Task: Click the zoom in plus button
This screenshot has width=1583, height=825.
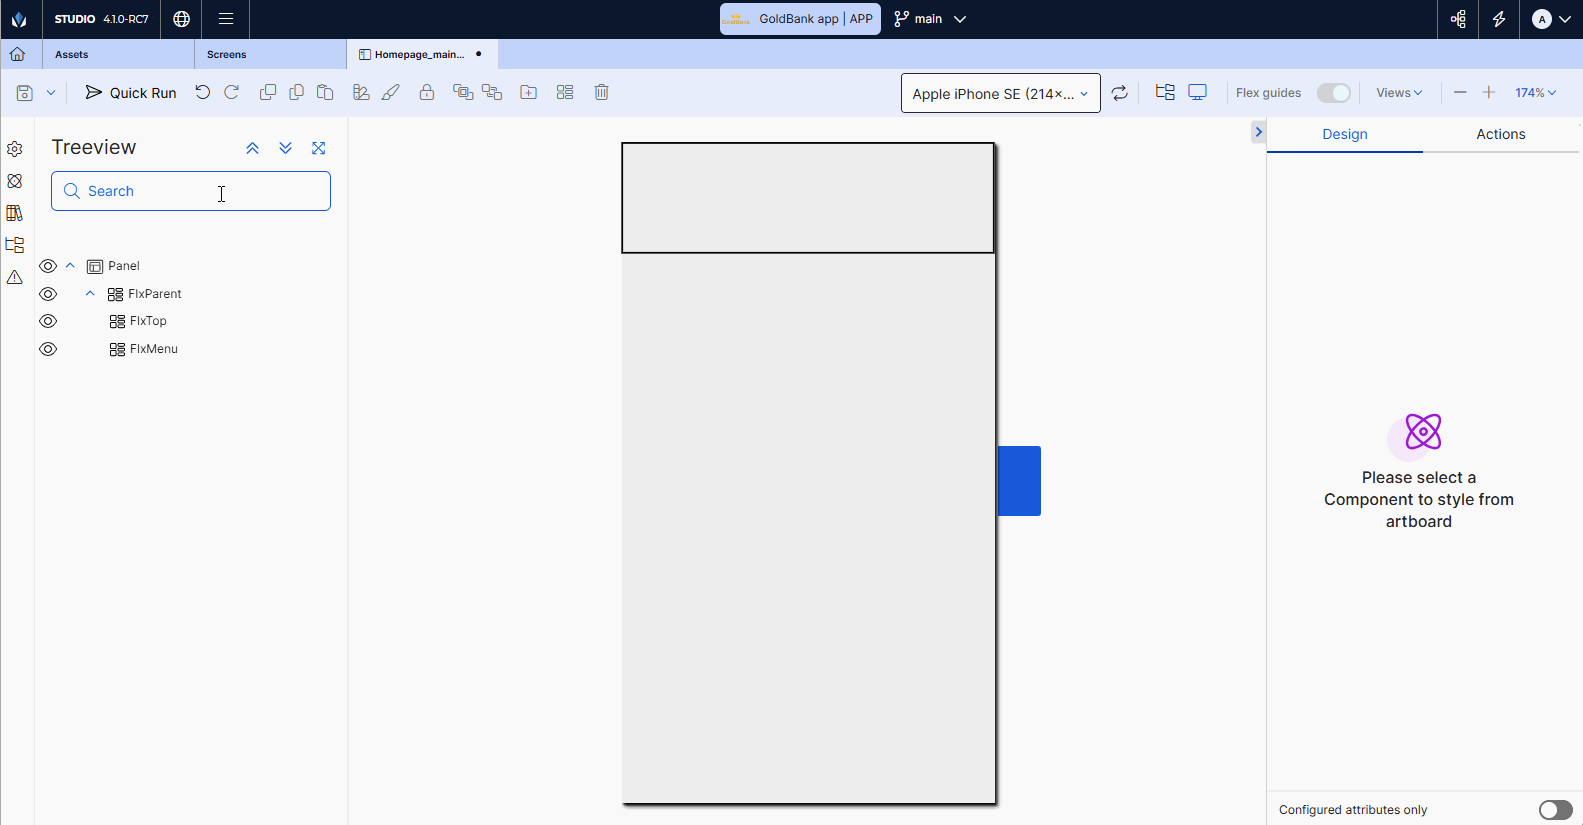Action: [1488, 93]
